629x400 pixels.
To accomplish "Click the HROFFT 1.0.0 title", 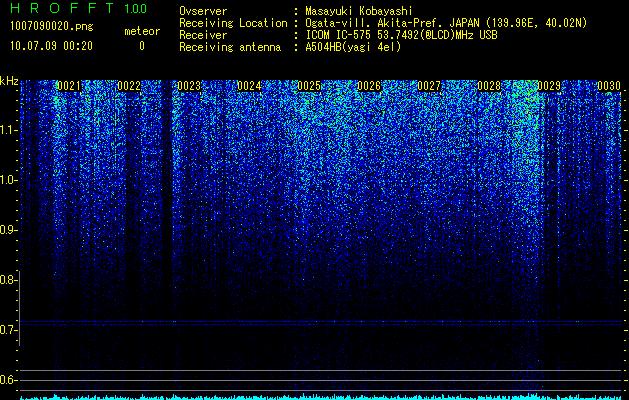I will [79, 8].
